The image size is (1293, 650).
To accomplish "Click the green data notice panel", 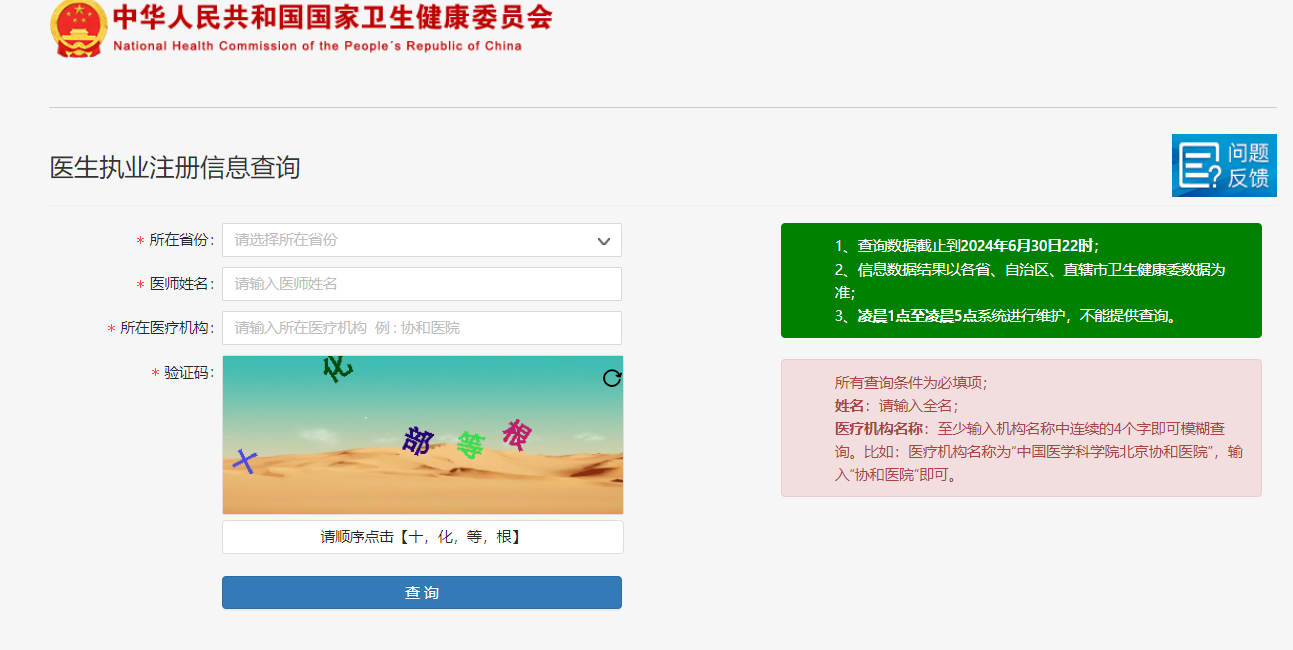I will tap(1021, 280).
